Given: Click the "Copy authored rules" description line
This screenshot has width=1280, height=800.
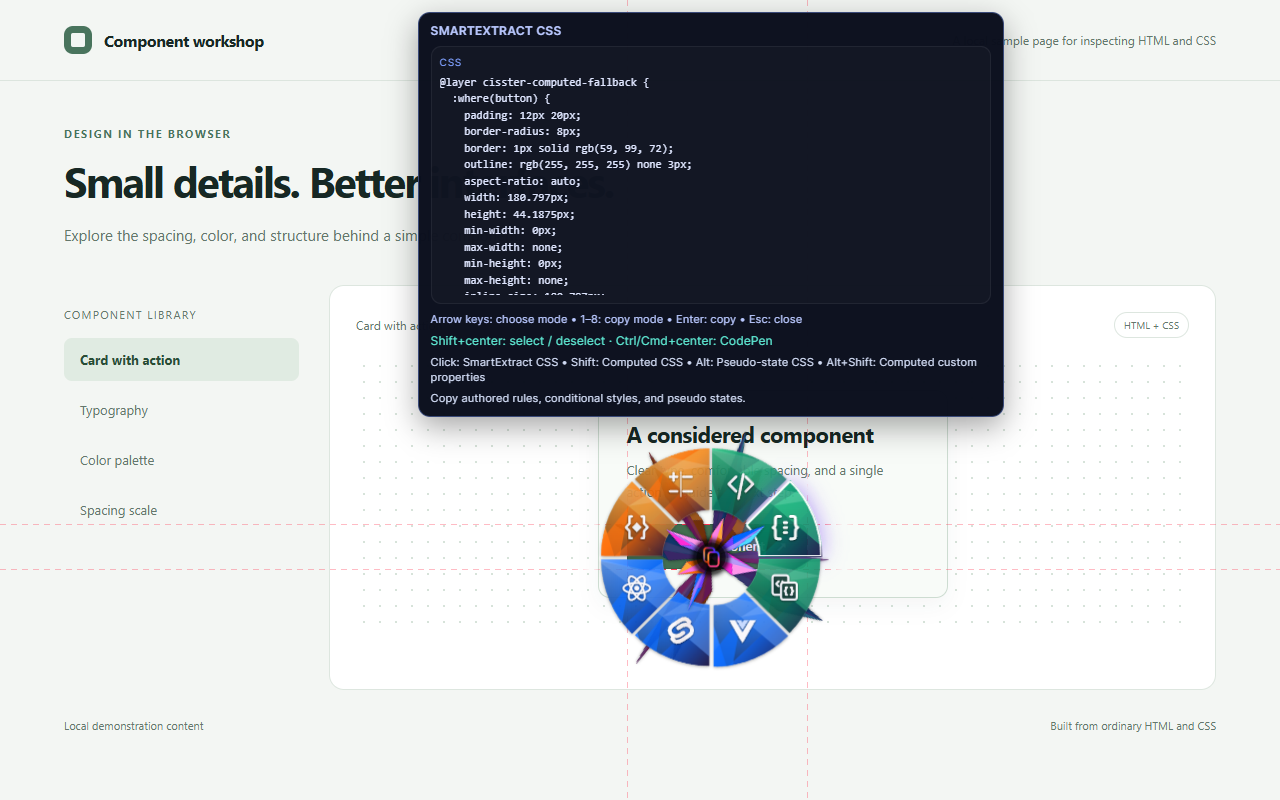Looking at the screenshot, I should click(588, 398).
